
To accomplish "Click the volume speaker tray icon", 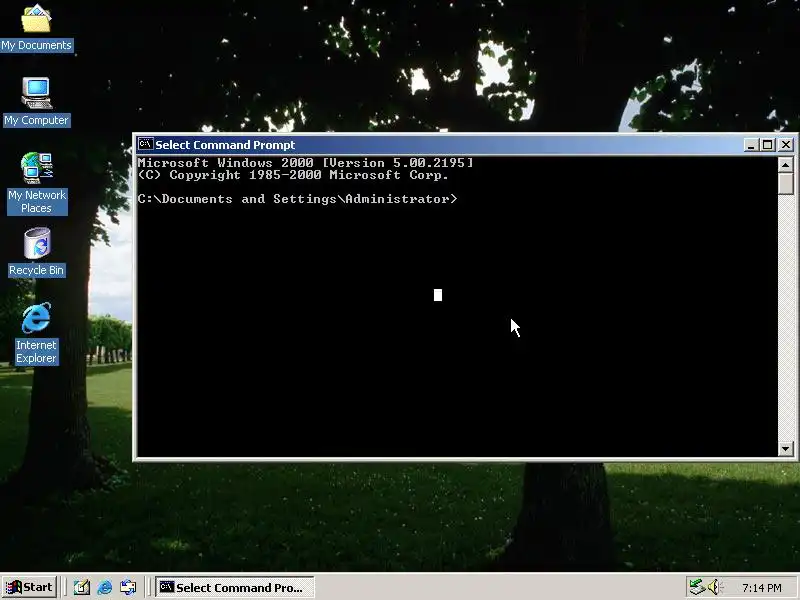I will pyautogui.click(x=713, y=587).
